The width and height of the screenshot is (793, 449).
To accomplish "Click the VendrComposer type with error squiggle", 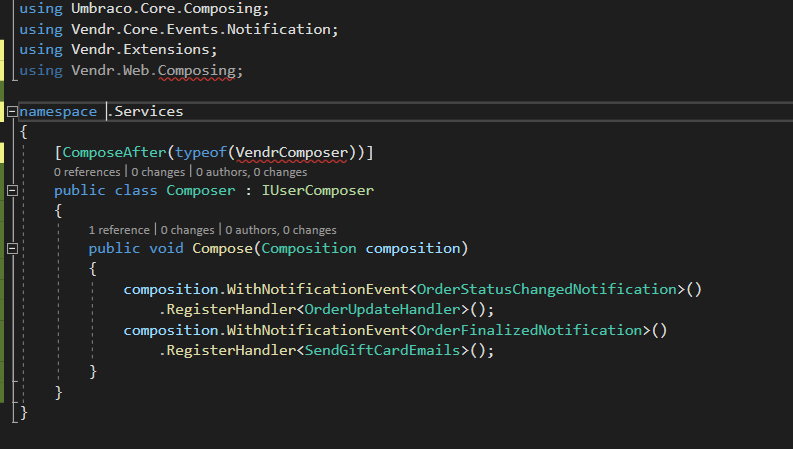I will tap(292, 152).
